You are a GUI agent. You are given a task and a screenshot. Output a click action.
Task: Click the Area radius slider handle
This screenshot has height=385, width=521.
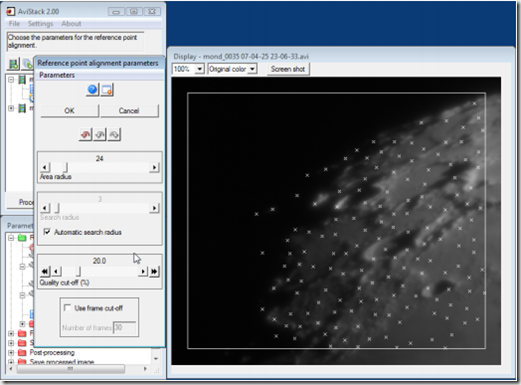(66, 167)
